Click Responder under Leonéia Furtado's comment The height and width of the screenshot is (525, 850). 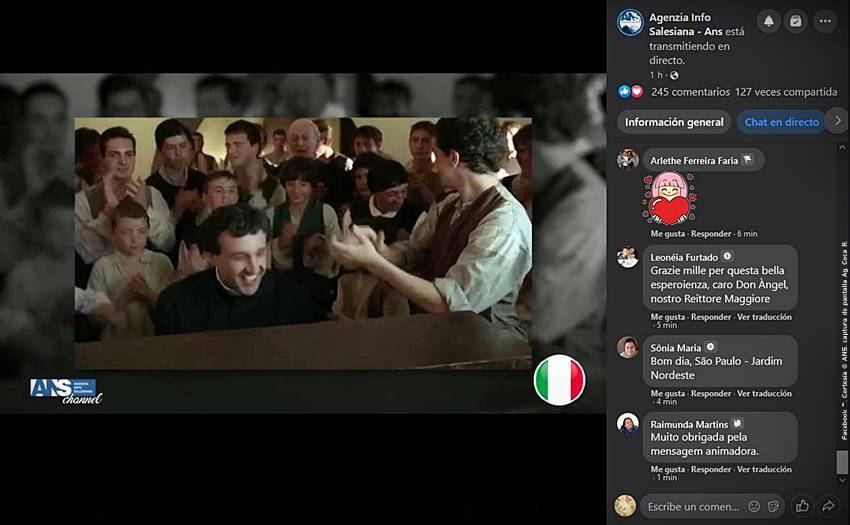711,317
